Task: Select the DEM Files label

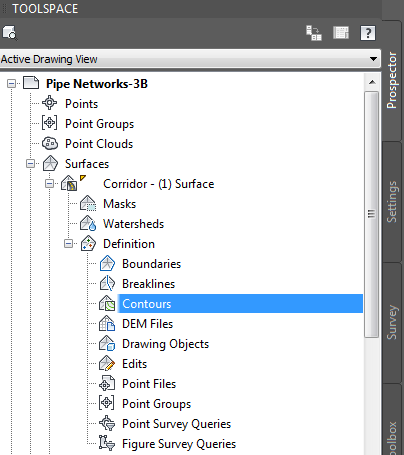Action: click(148, 324)
